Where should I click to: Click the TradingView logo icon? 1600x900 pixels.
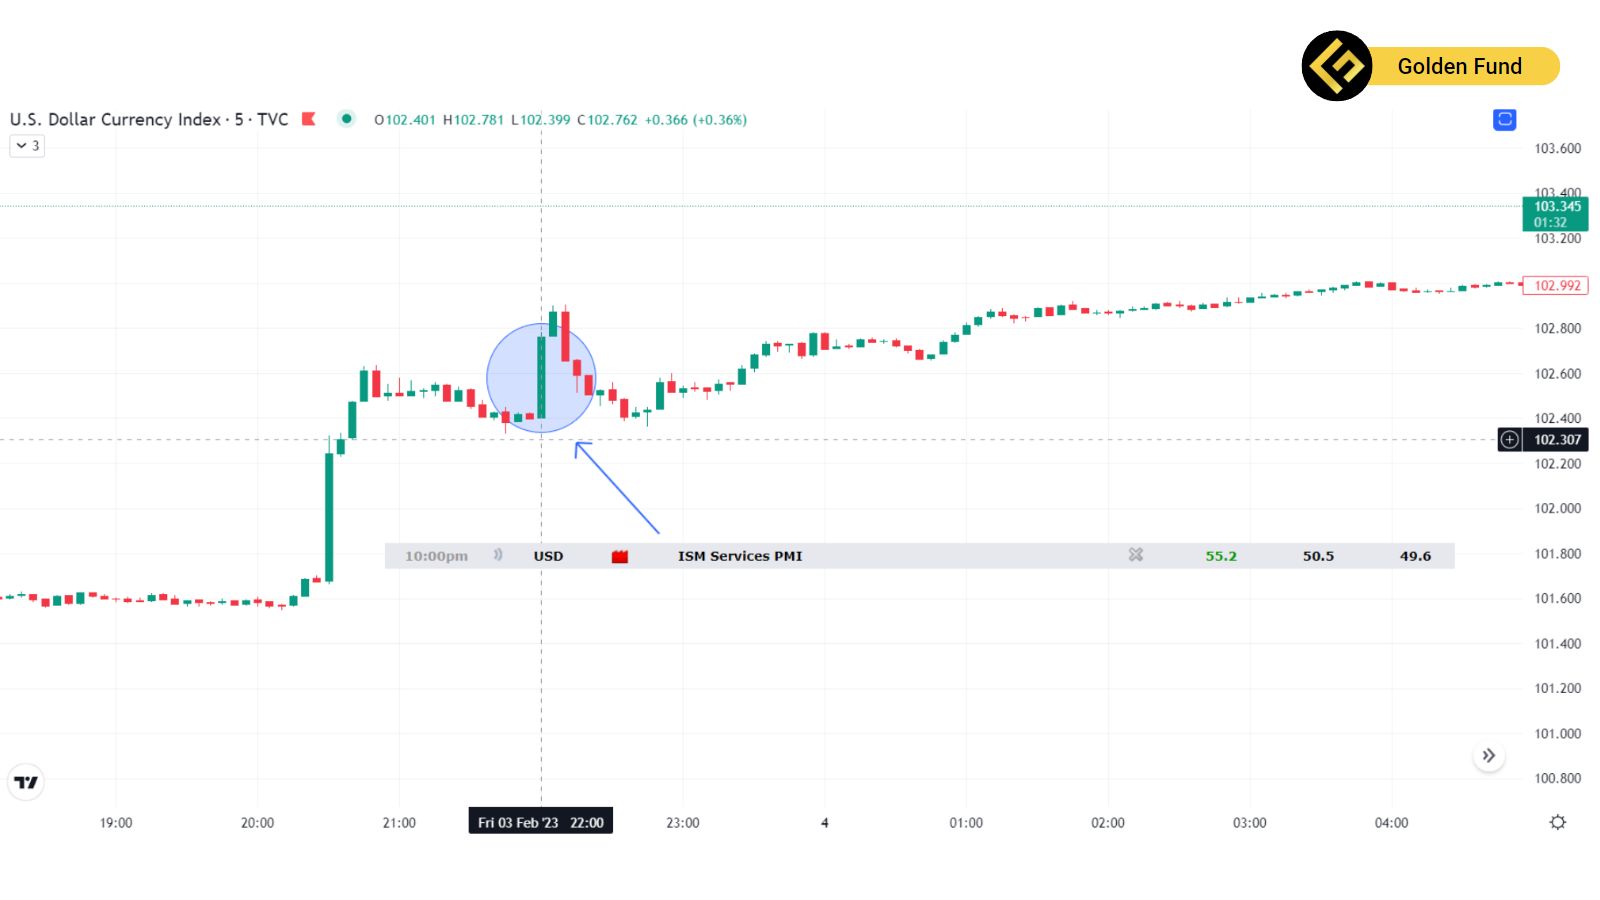26,782
